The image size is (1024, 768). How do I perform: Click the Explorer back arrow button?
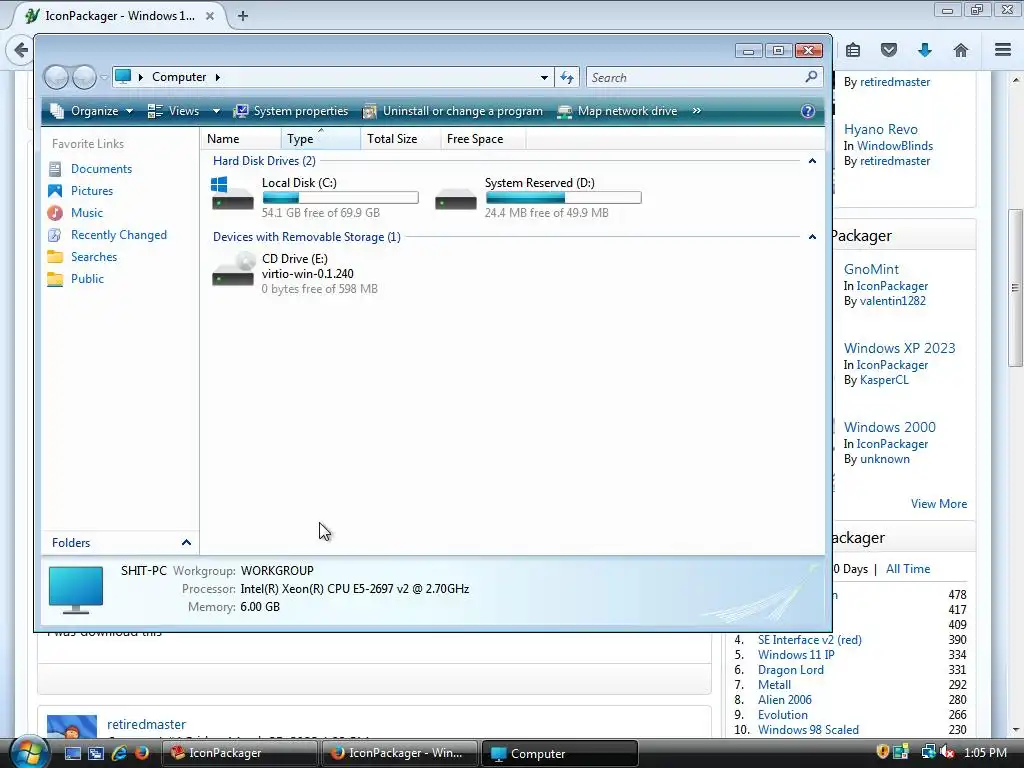click(x=56, y=78)
